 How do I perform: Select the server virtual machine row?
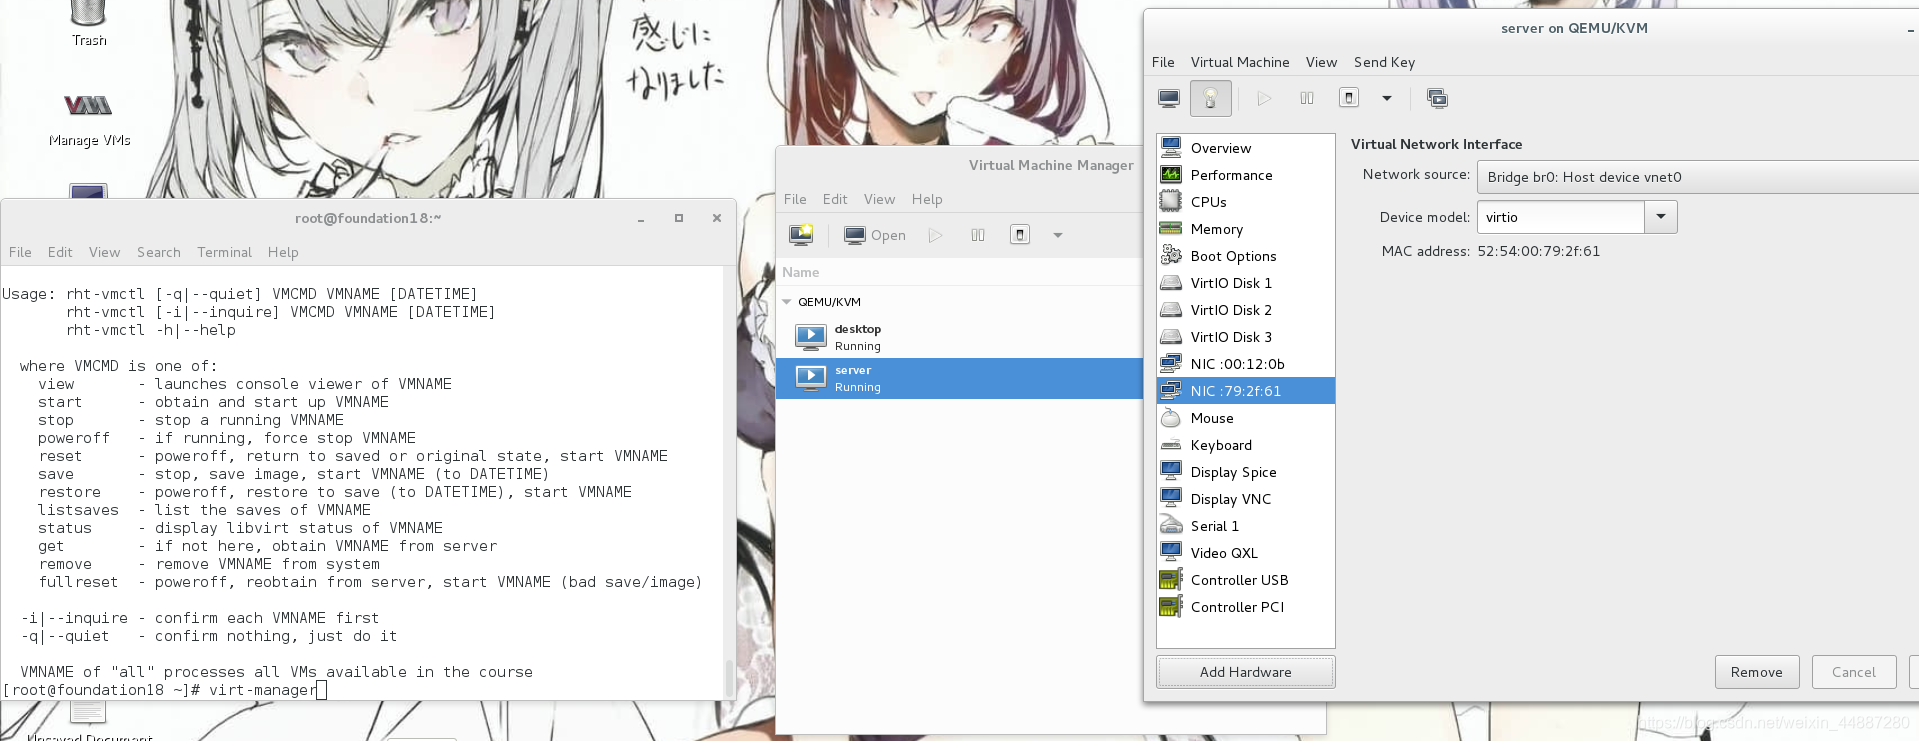pos(959,378)
